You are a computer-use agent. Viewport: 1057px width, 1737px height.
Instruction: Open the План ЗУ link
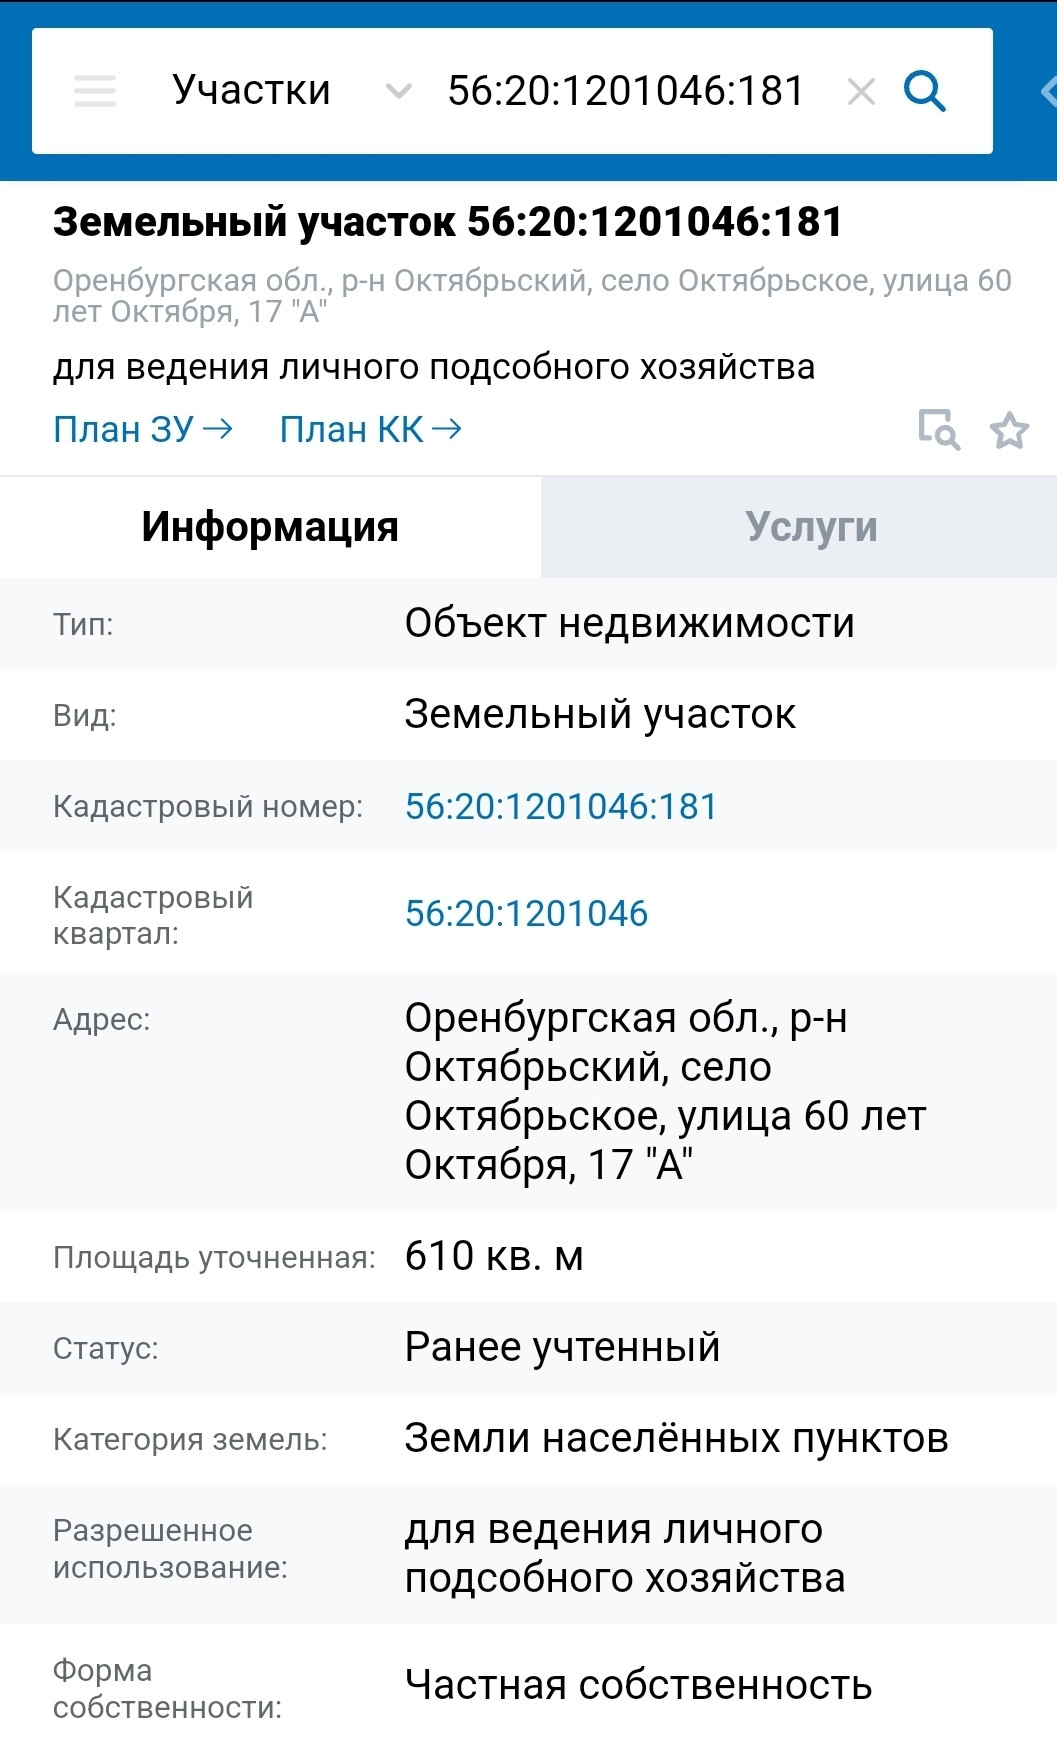[x=142, y=430]
